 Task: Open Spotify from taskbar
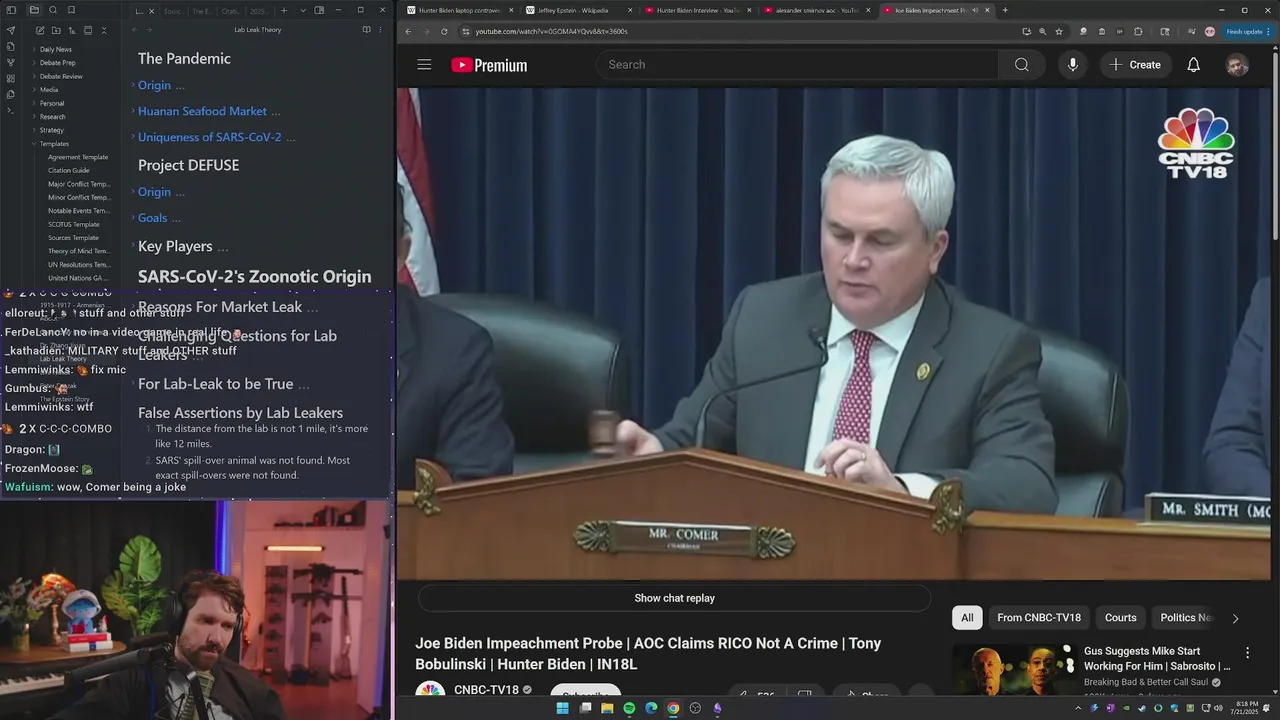[x=629, y=708]
